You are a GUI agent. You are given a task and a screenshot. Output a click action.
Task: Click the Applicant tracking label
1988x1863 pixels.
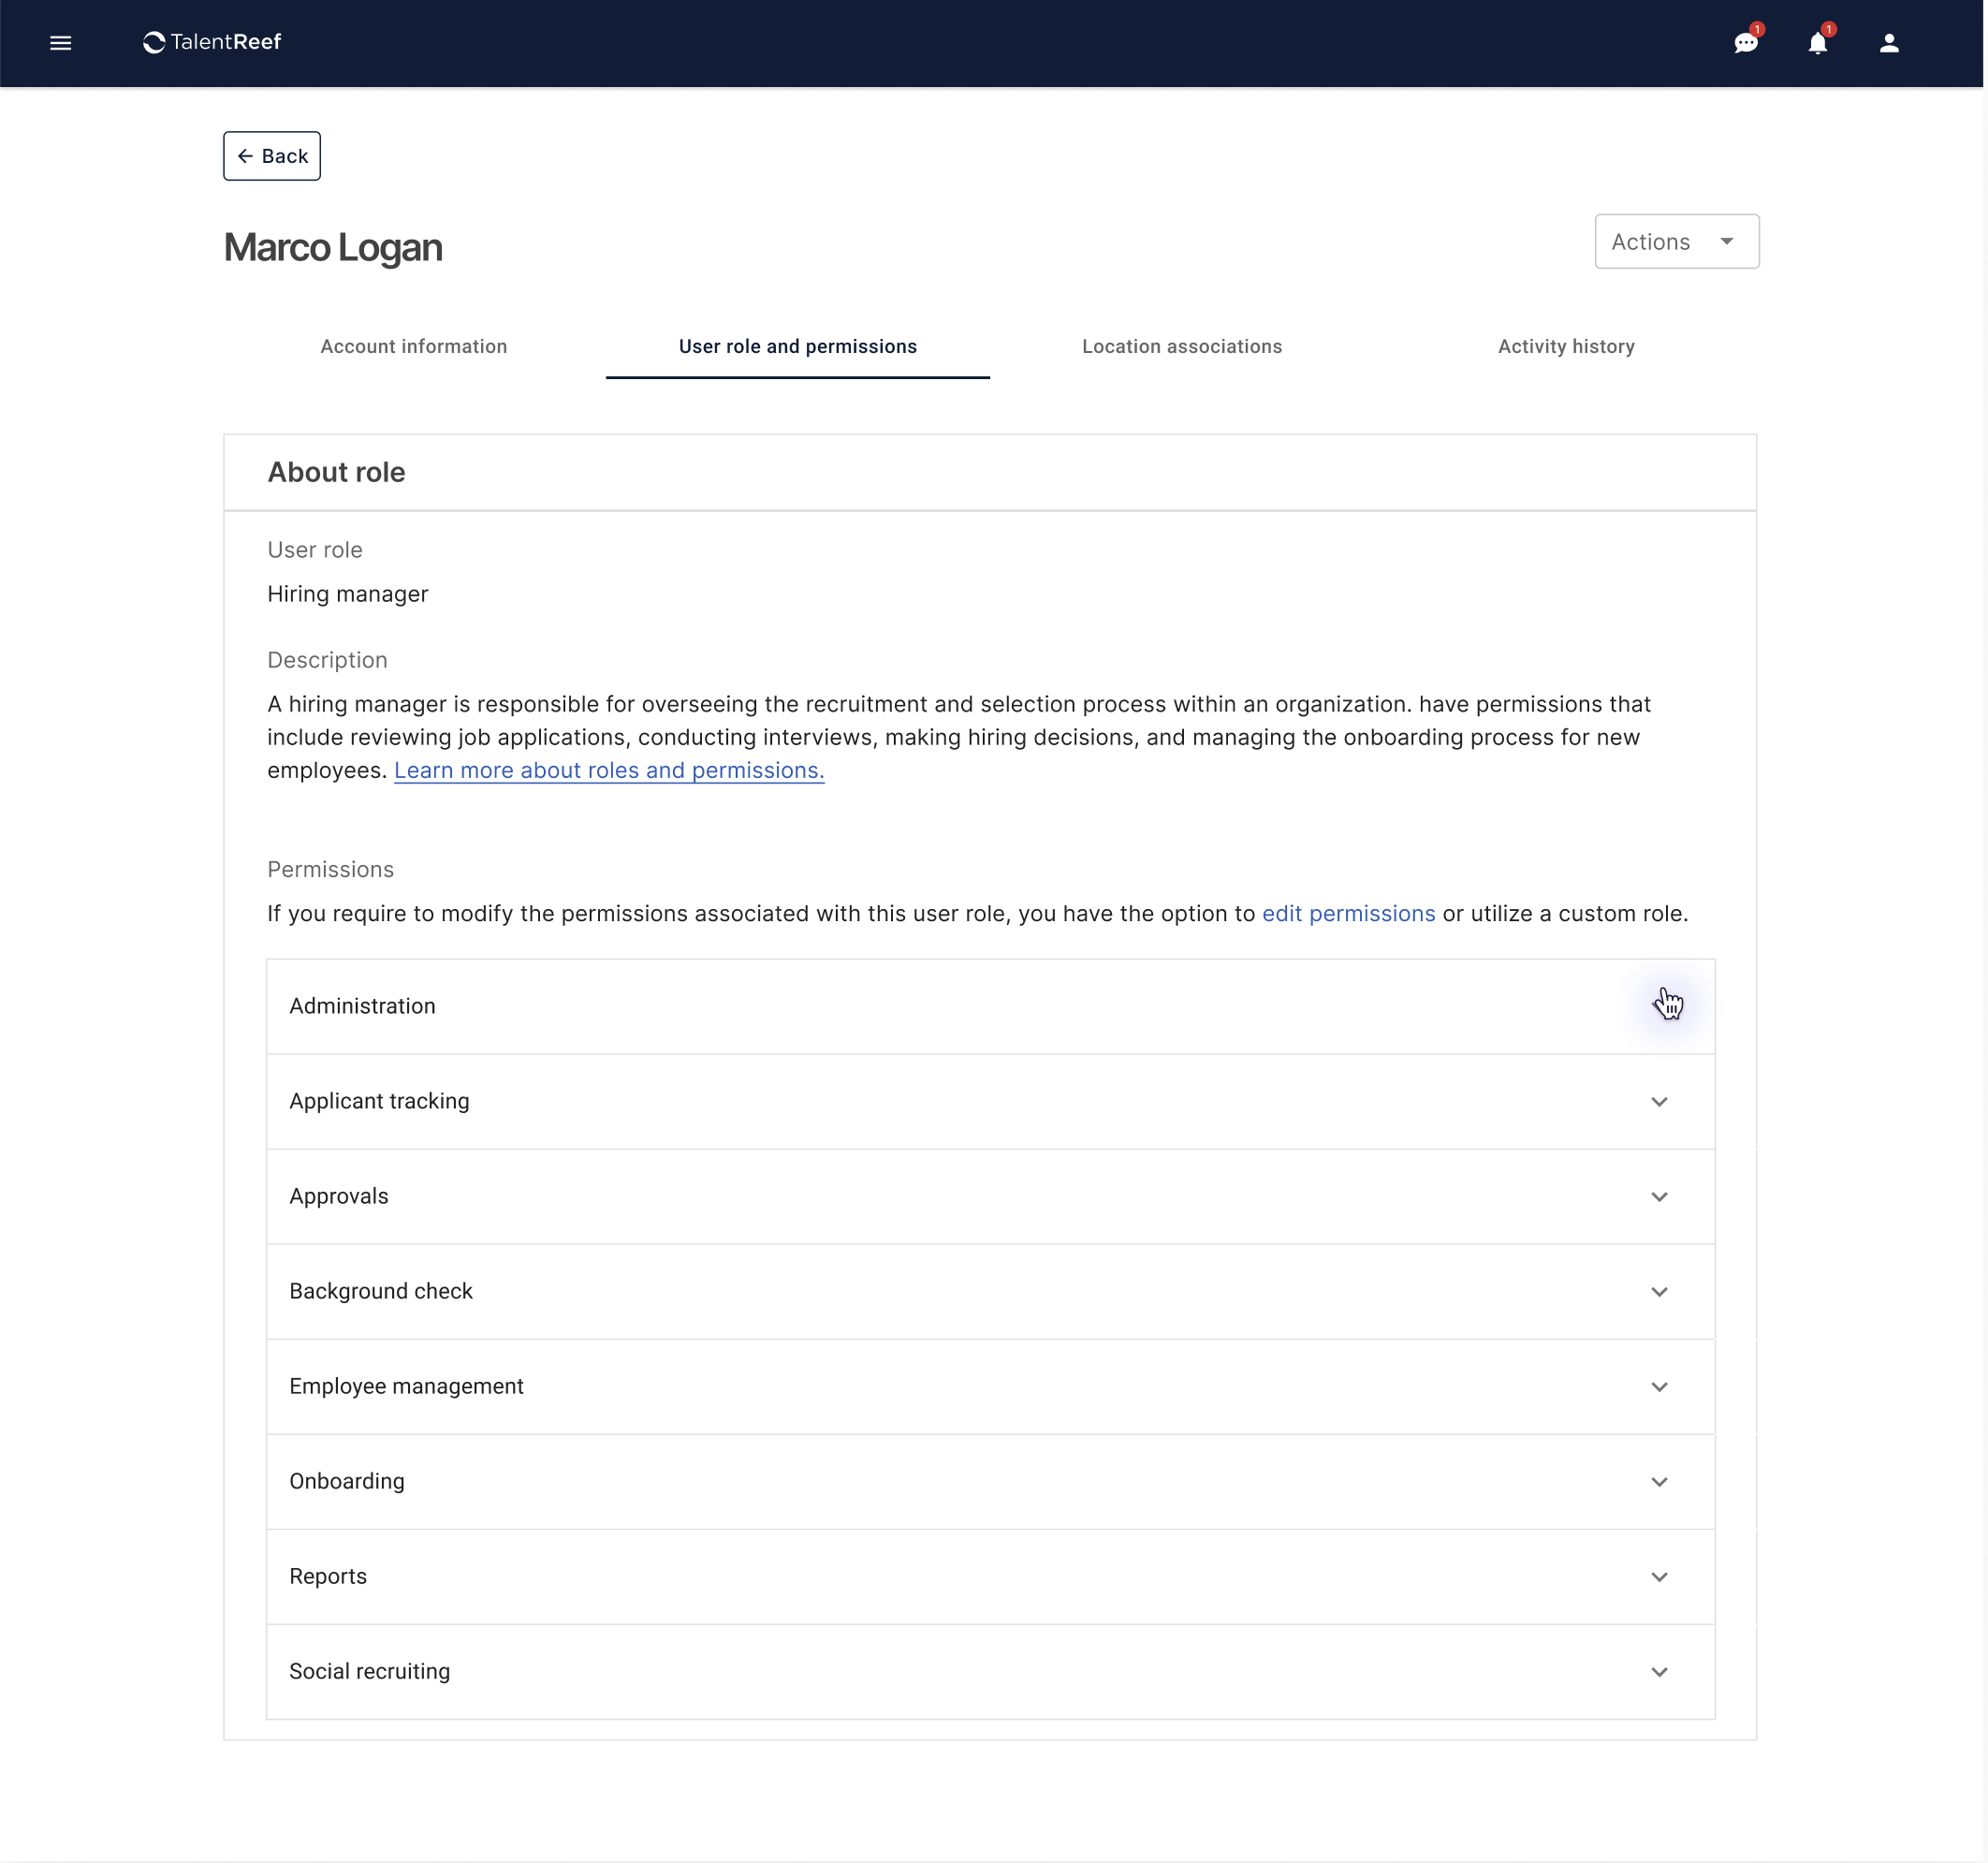pos(379,1101)
